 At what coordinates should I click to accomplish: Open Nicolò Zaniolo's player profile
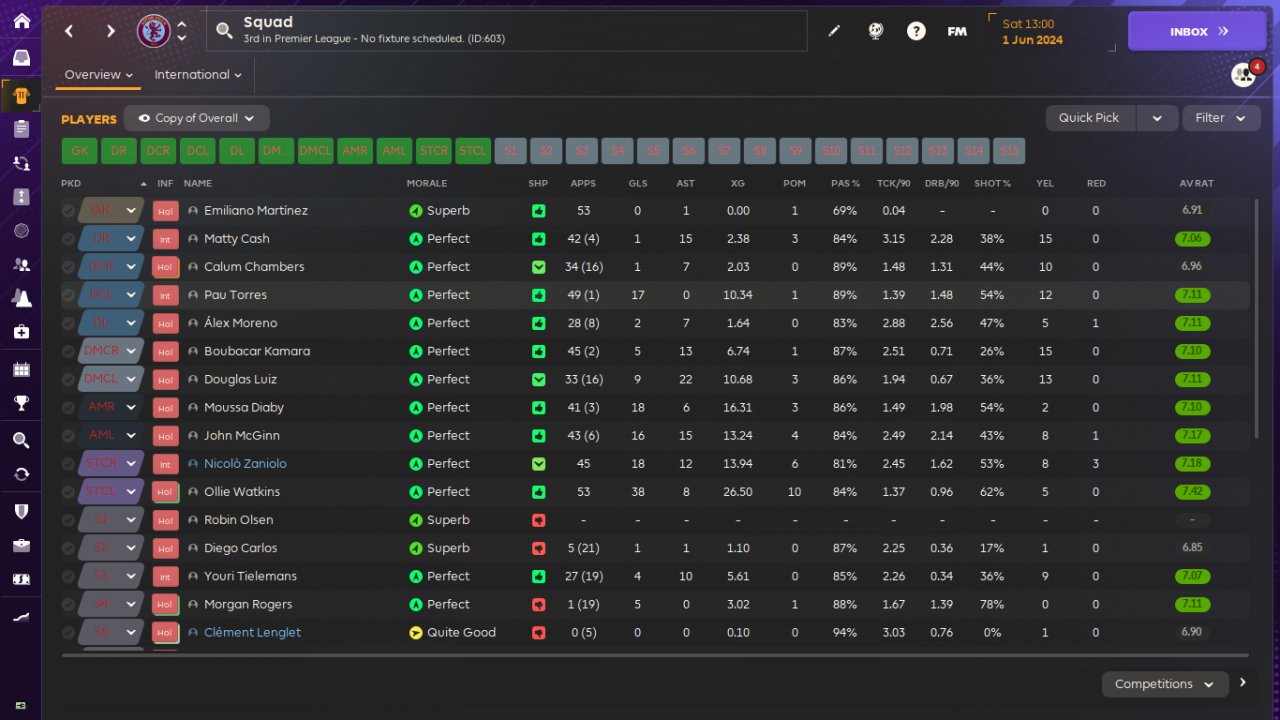point(245,464)
